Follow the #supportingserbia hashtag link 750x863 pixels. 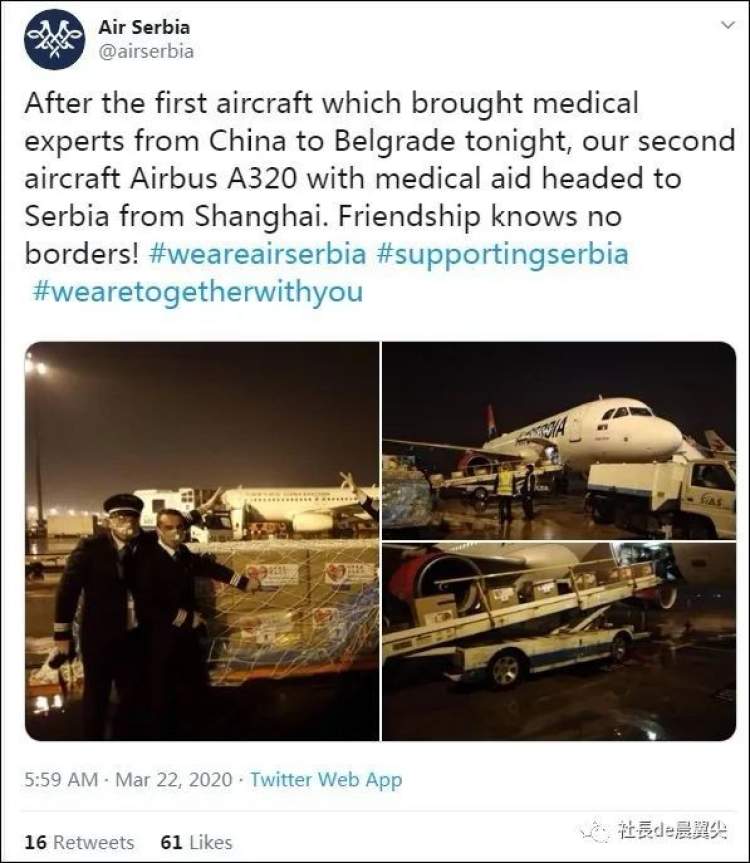(x=502, y=254)
